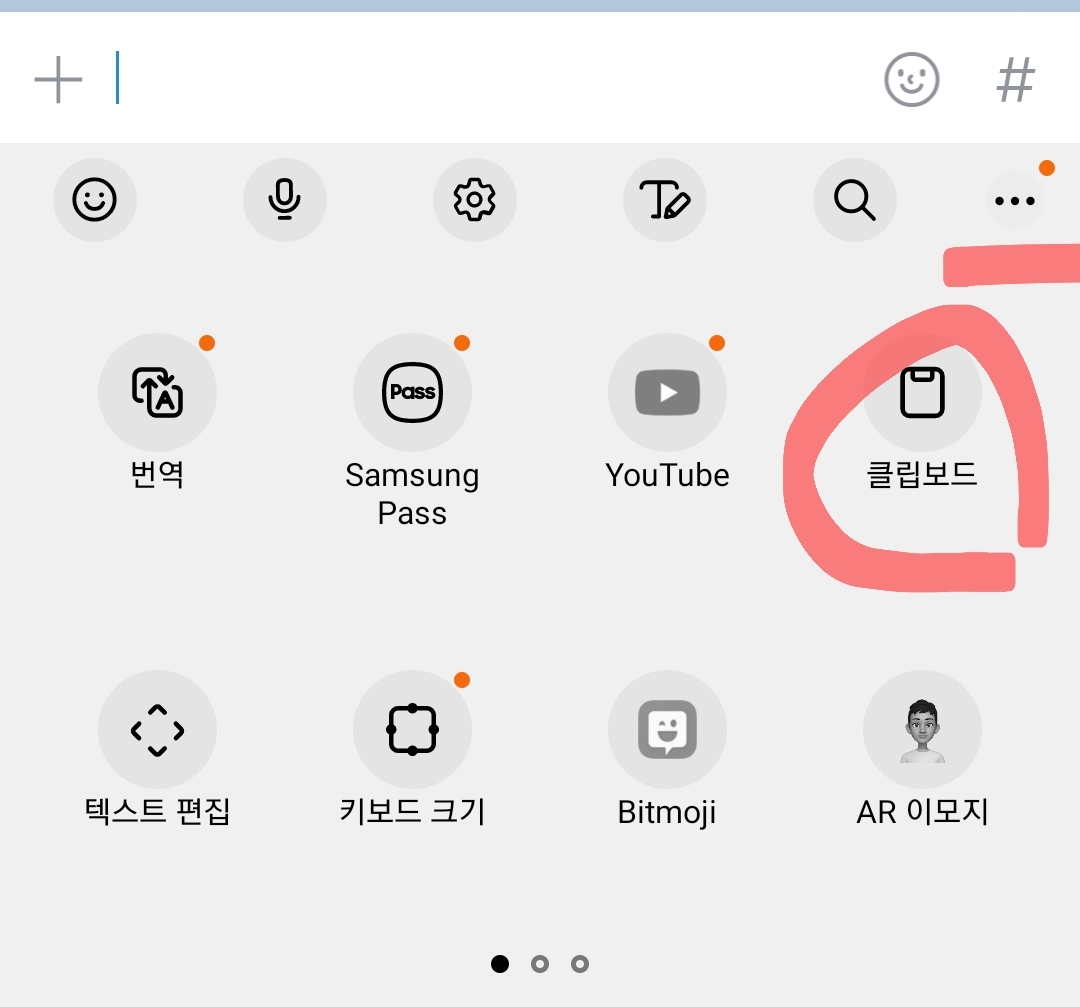Open YouTube search from the keyboard
Image resolution: width=1080 pixels, height=1007 pixels.
pyautogui.click(x=667, y=392)
